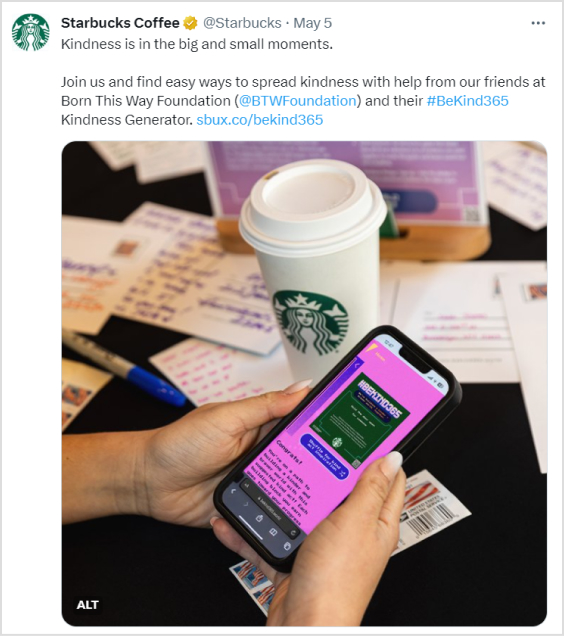Open the sbux.co/bekind365 URL

click(x=260, y=120)
